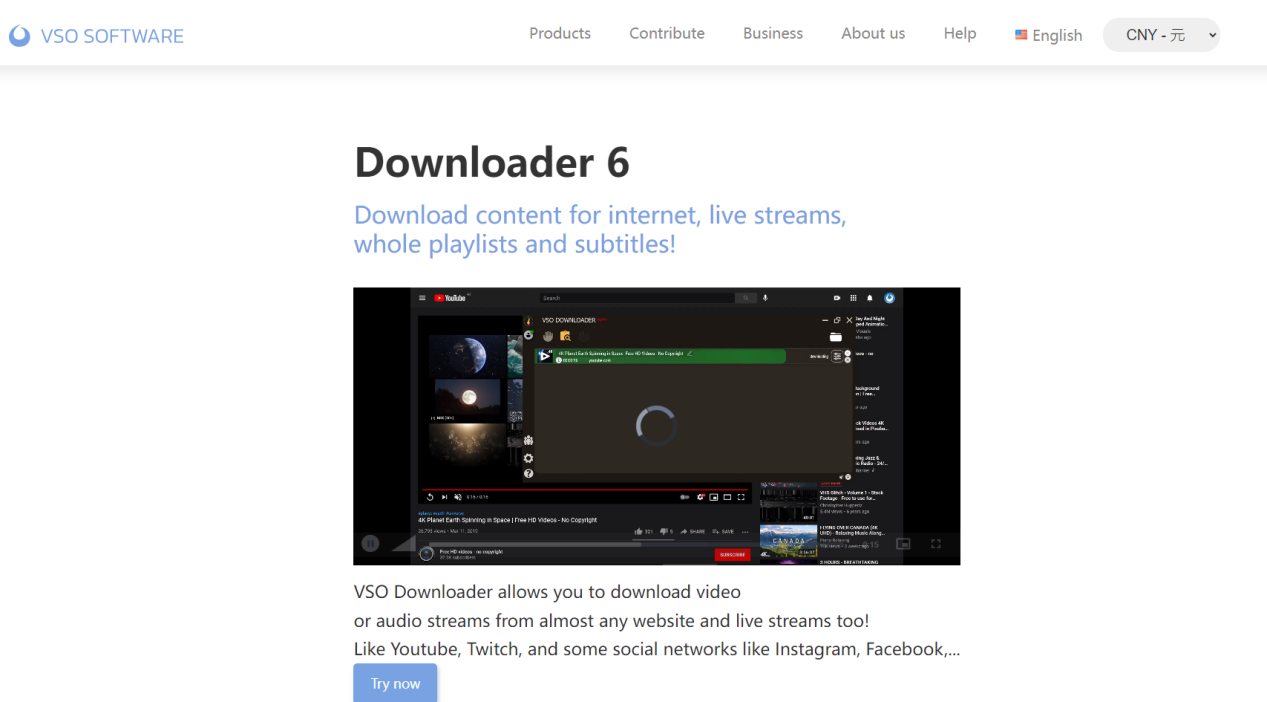The height and width of the screenshot is (702, 1267).
Task: Open the Products menu
Action: 560,33
